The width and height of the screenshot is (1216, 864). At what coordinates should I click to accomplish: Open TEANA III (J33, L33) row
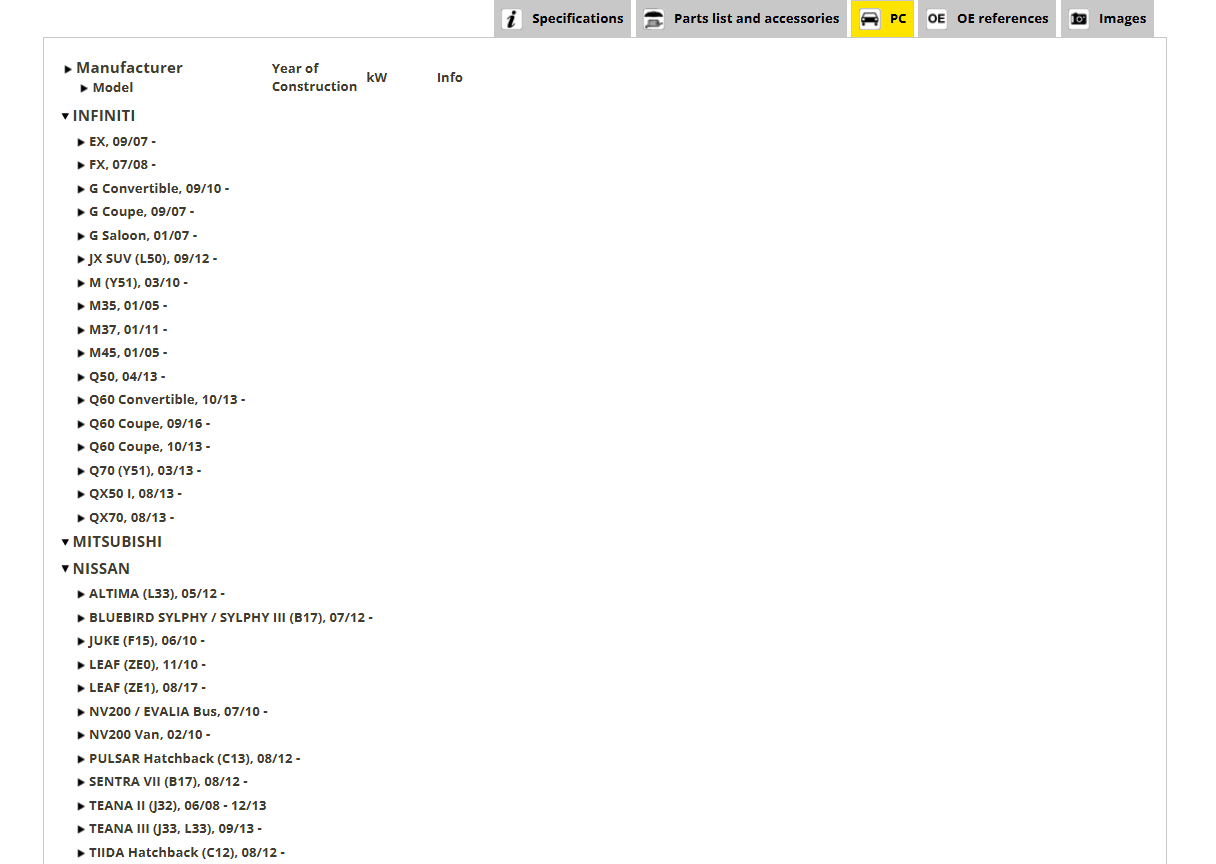coord(175,828)
